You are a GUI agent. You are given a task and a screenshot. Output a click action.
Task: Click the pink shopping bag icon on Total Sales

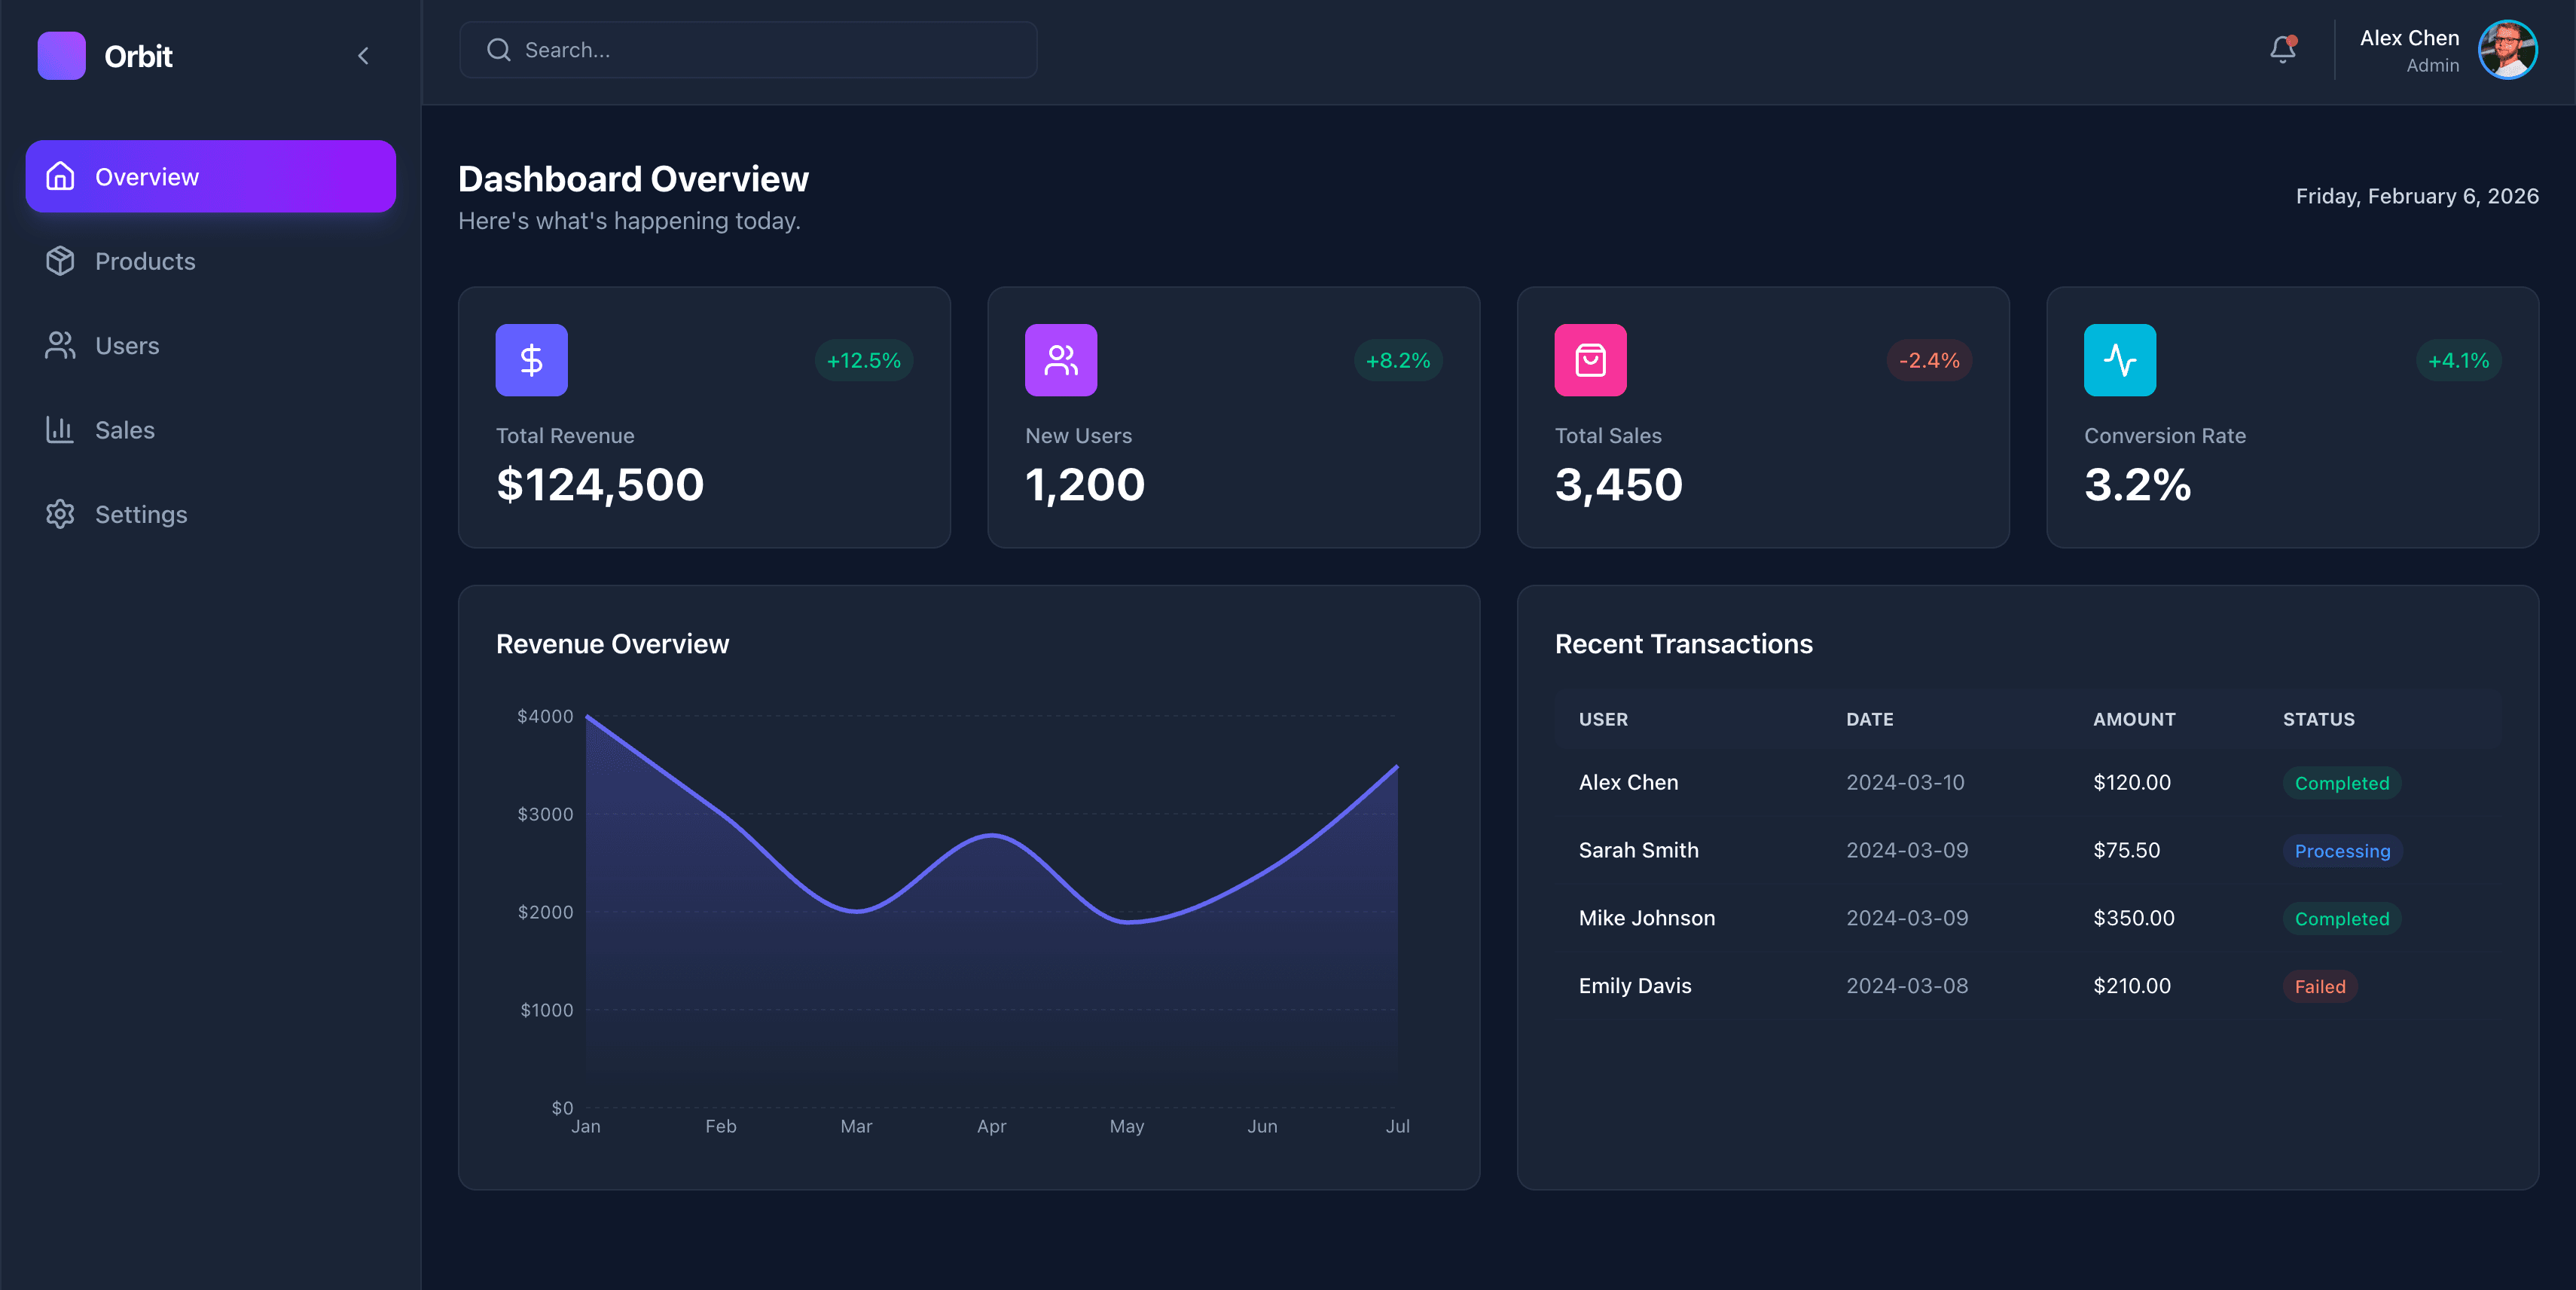pyautogui.click(x=1590, y=359)
